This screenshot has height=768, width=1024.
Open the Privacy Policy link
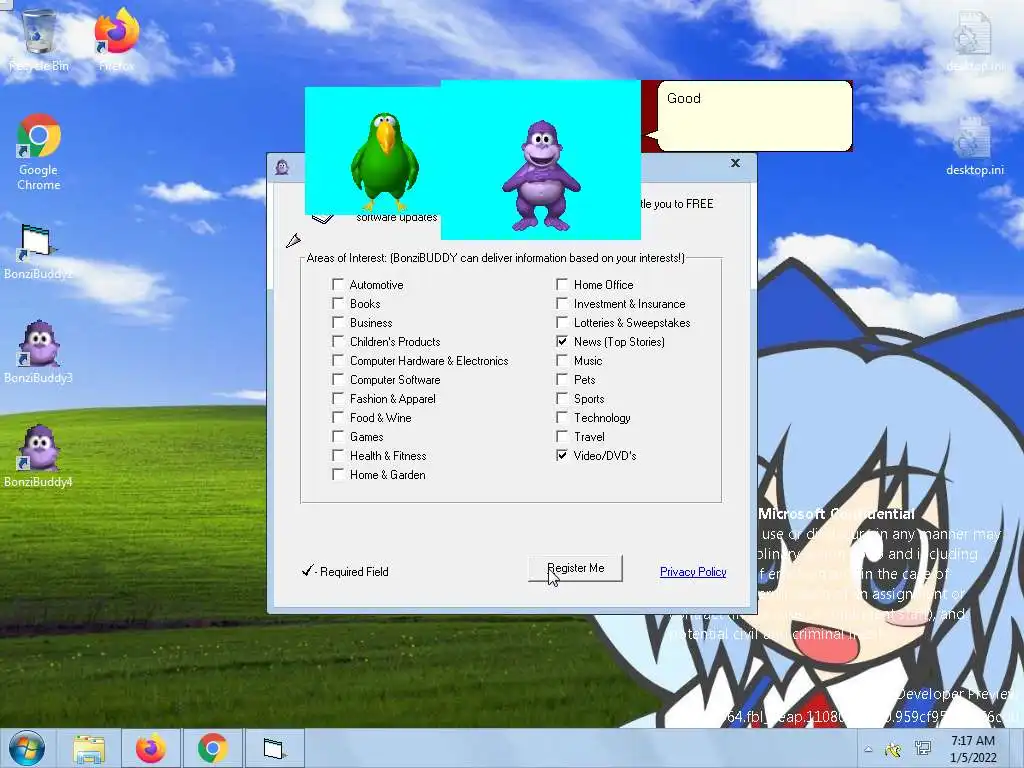tap(693, 571)
